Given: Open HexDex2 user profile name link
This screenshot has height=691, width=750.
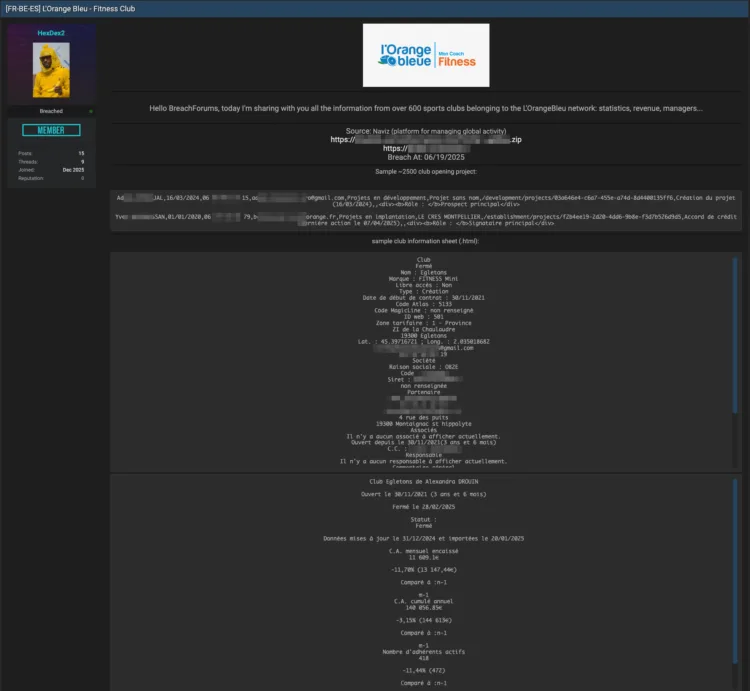Looking at the screenshot, I should point(51,33).
